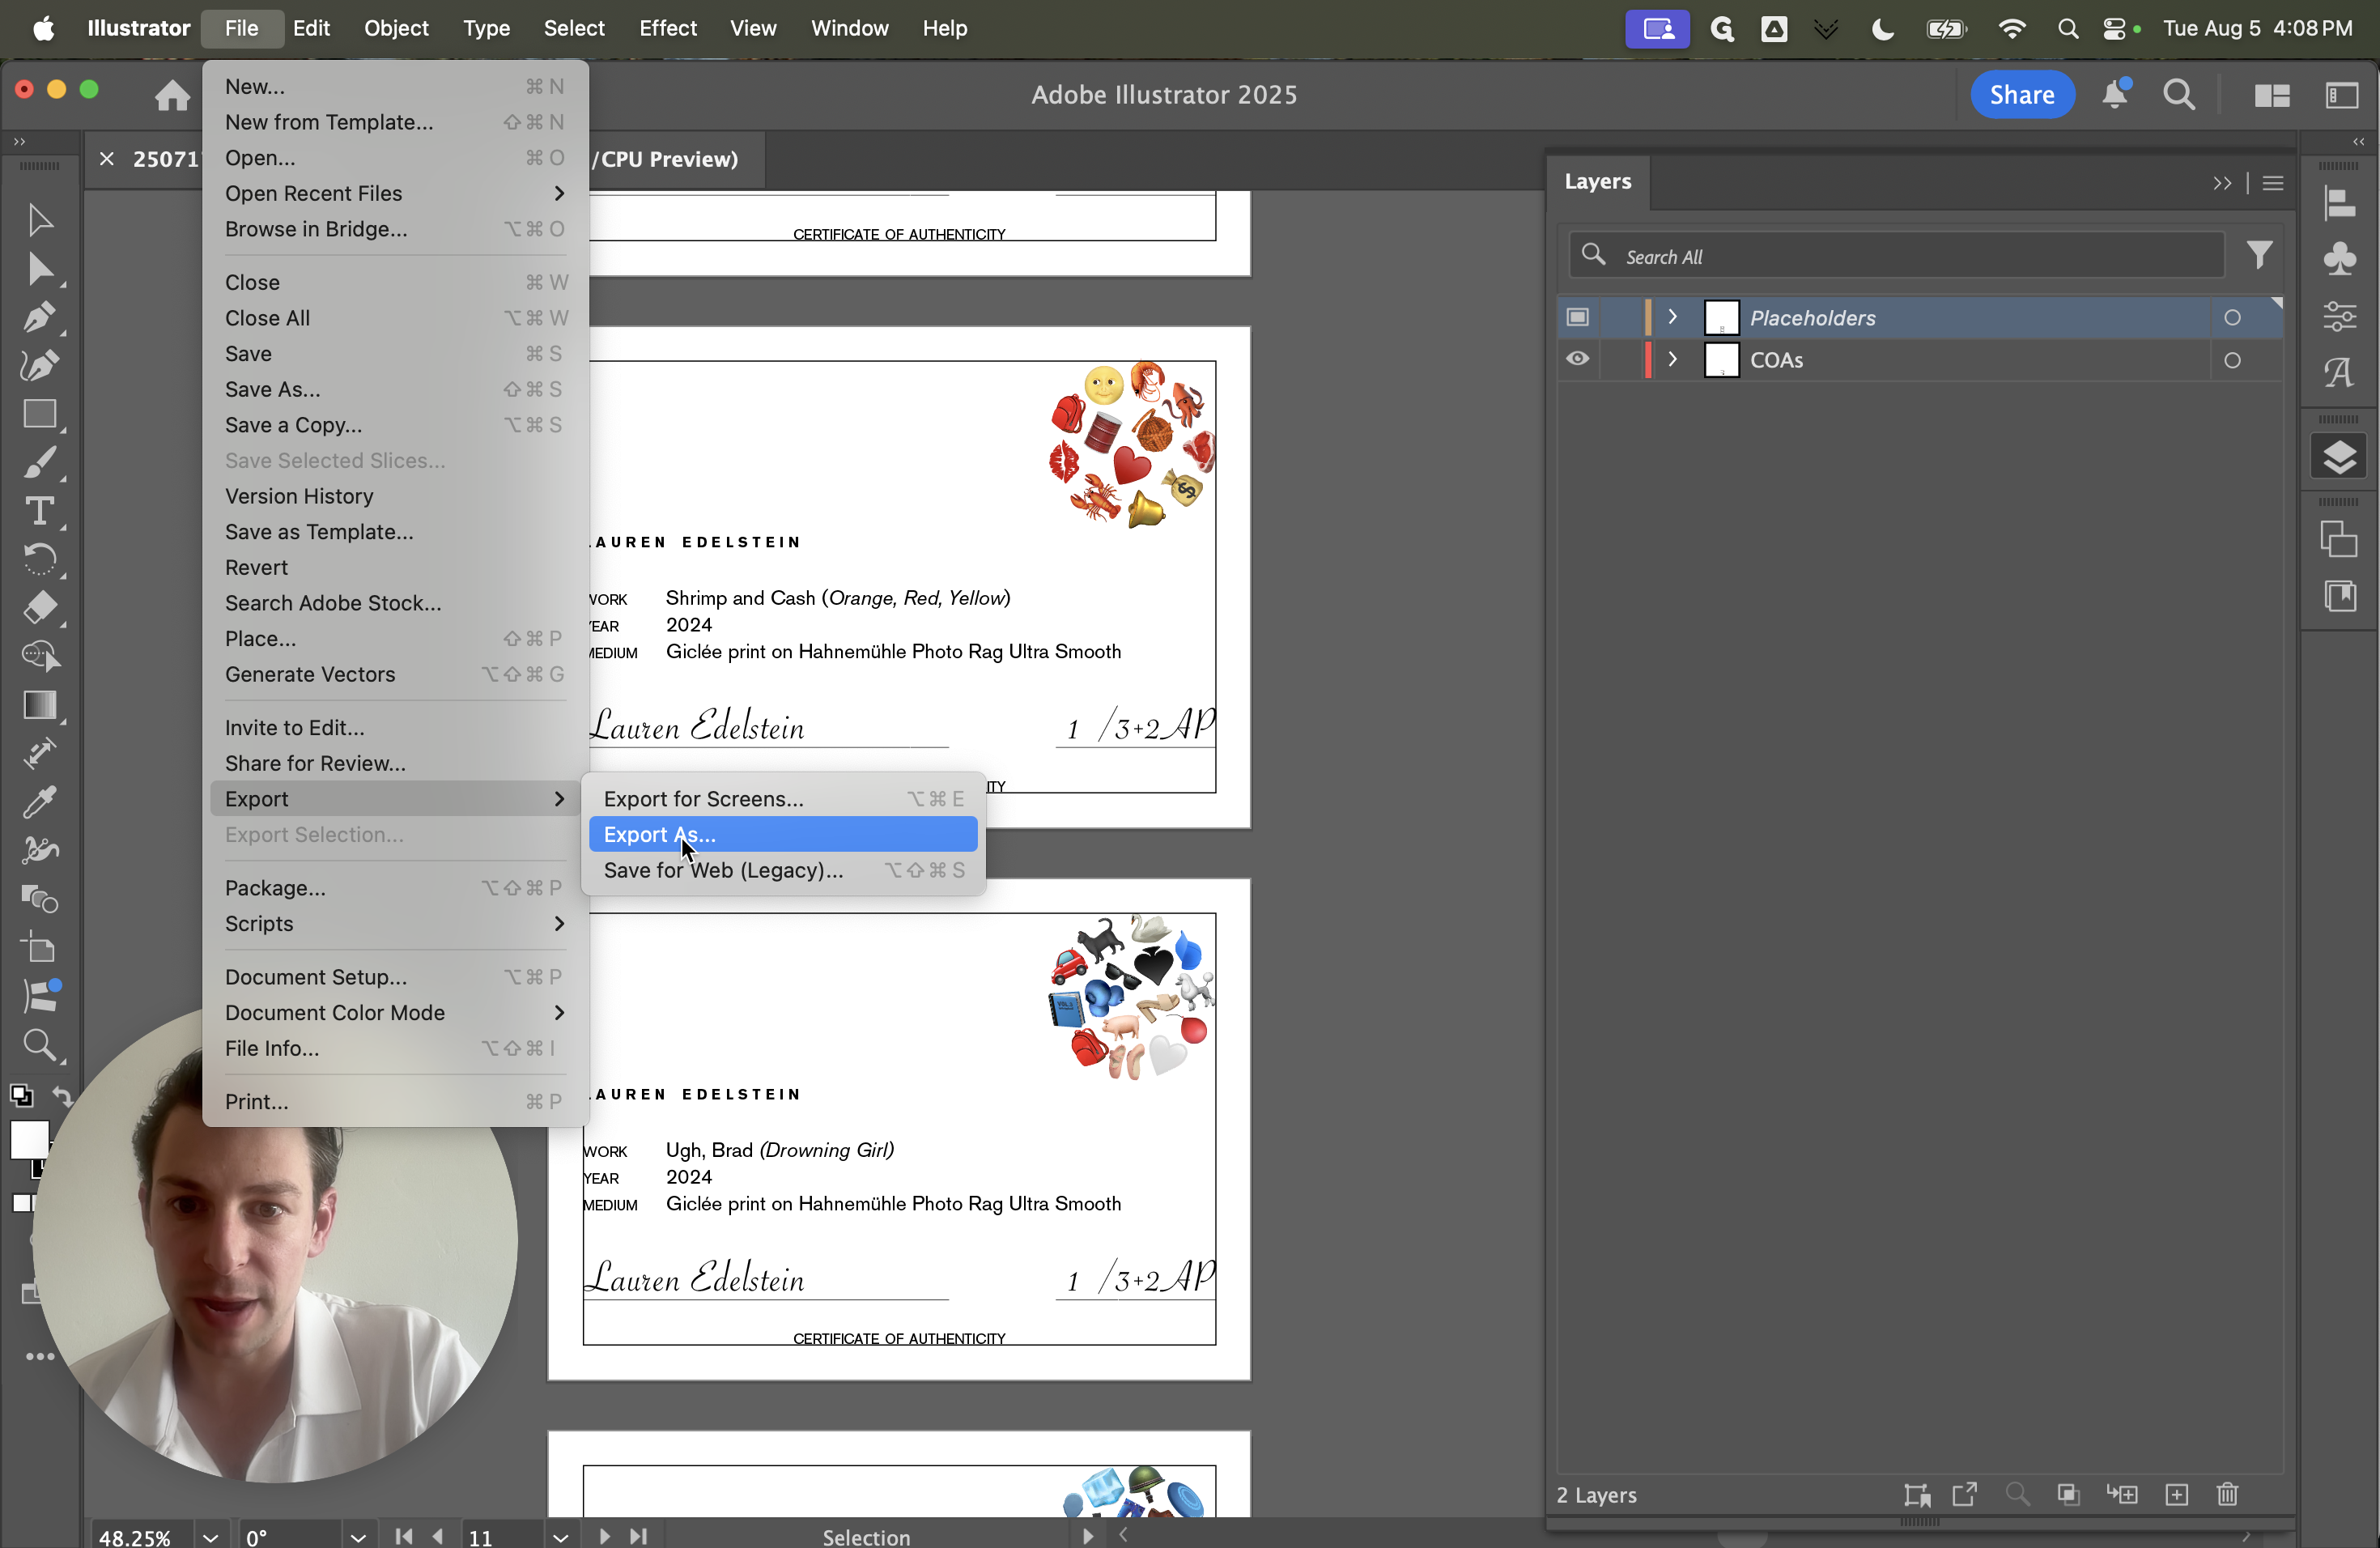
Task: Go to previous artboard arrow
Action: [437, 1536]
